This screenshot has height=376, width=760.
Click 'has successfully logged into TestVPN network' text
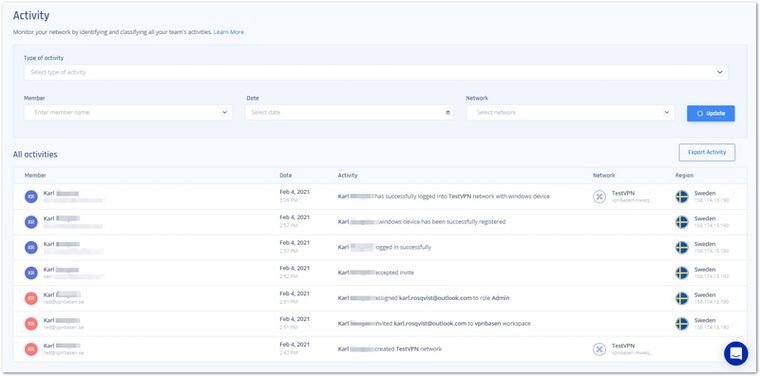pos(462,196)
